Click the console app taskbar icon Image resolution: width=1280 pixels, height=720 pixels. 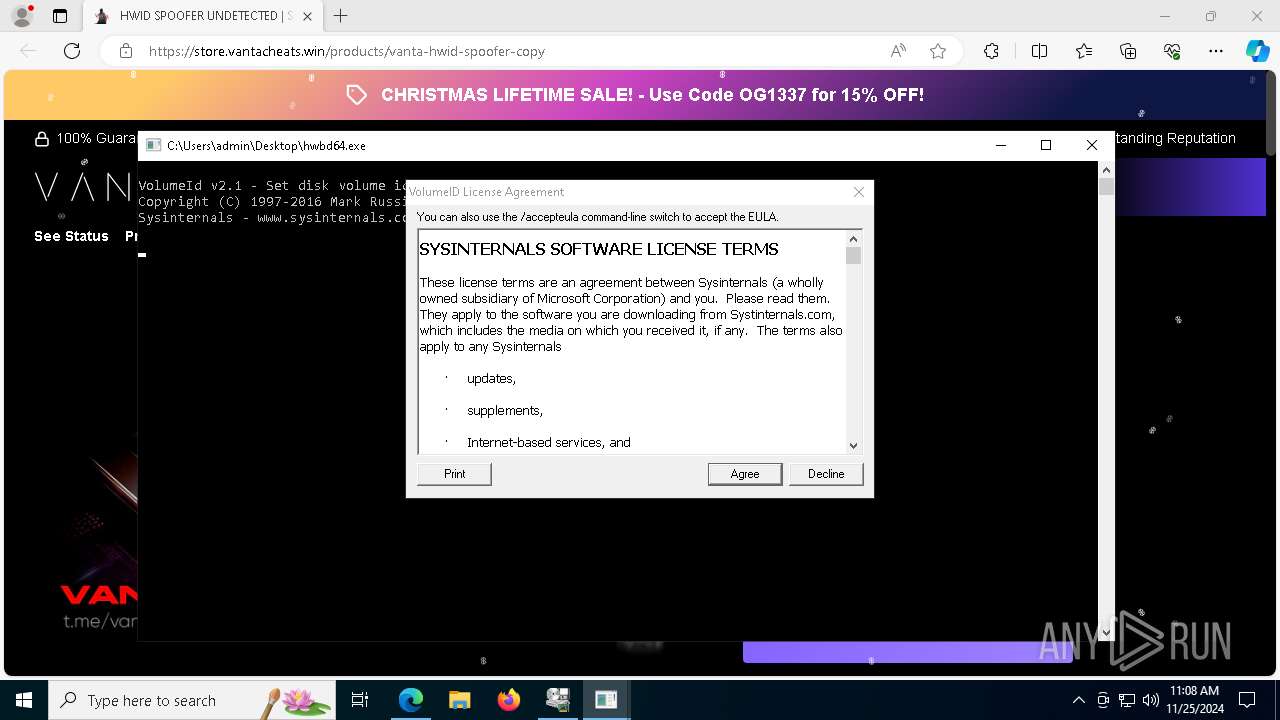606,700
